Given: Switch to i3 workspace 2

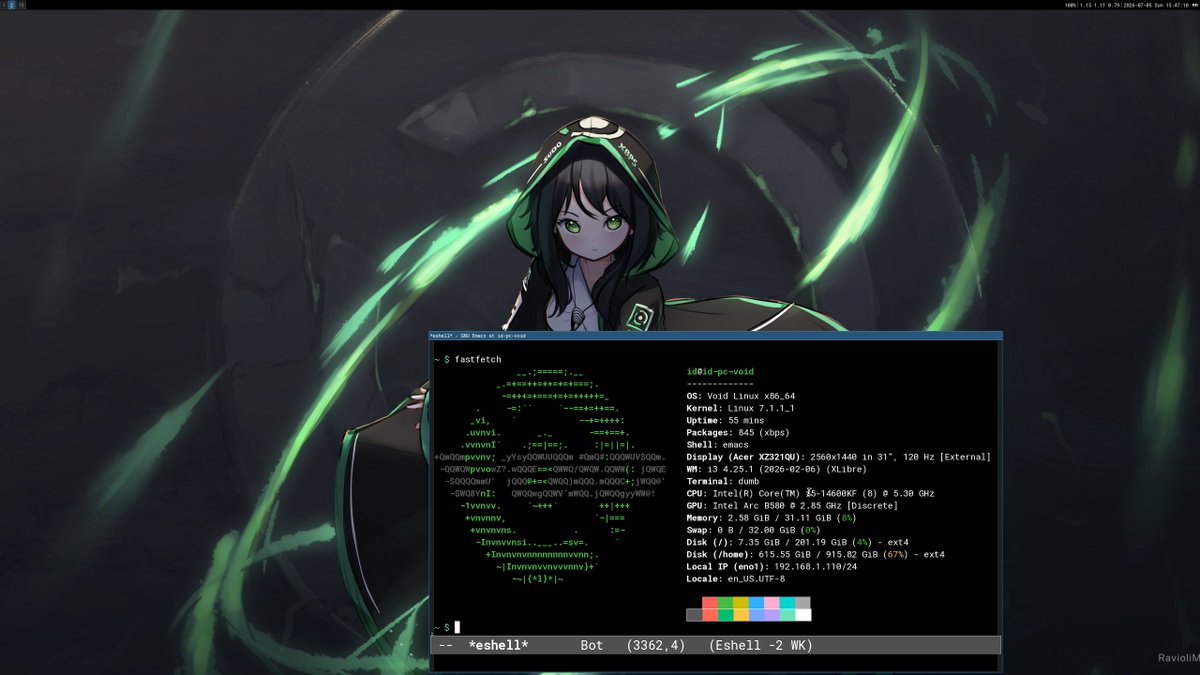Looking at the screenshot, I should [x=12, y=5].
